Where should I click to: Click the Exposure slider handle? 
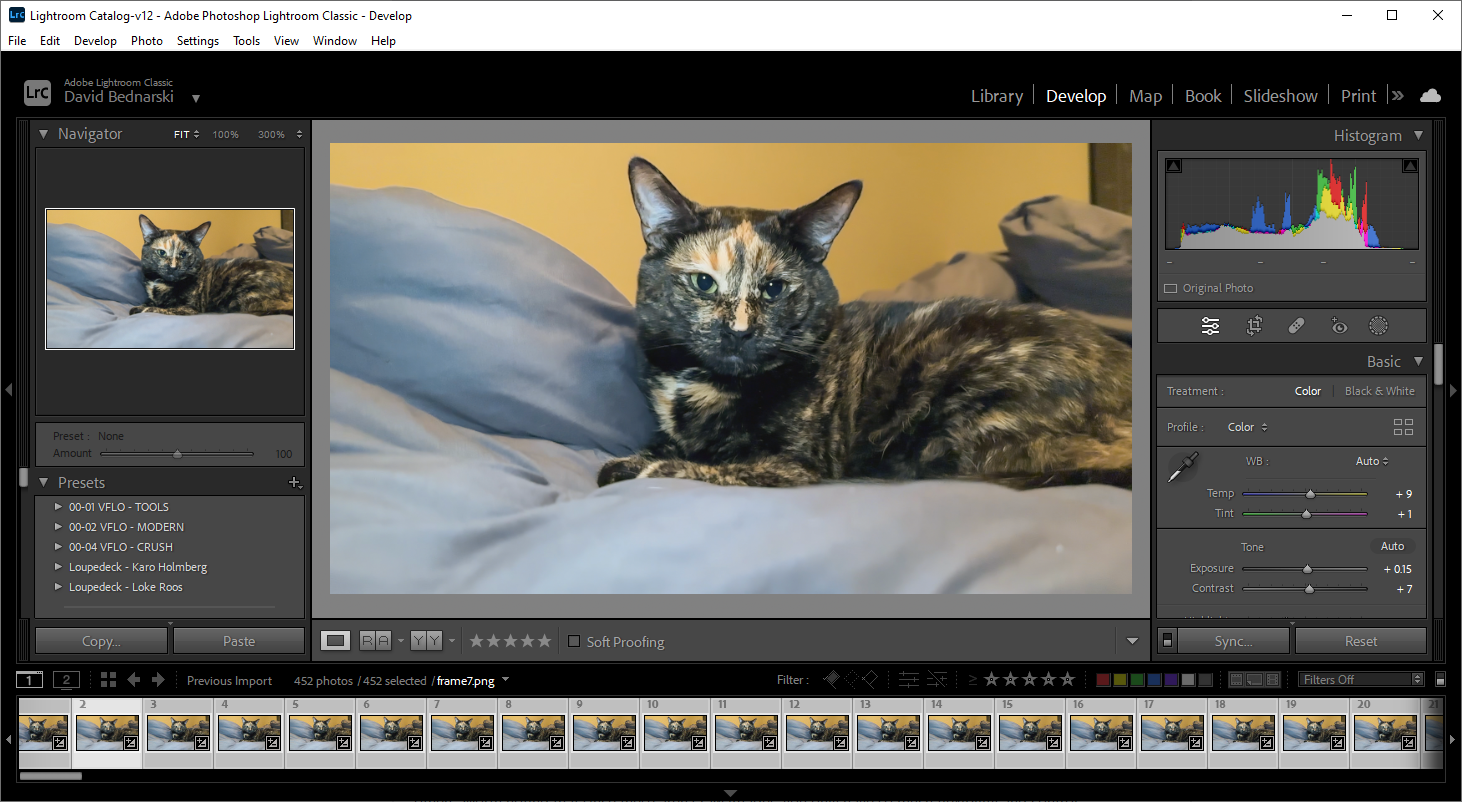[x=1307, y=569]
